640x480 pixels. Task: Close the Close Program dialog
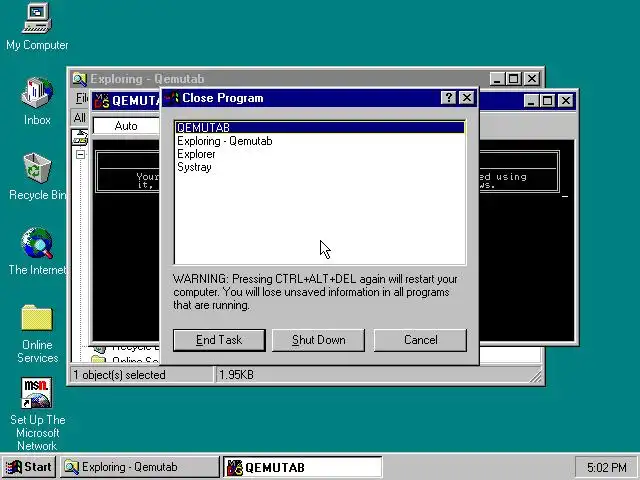tap(467, 98)
